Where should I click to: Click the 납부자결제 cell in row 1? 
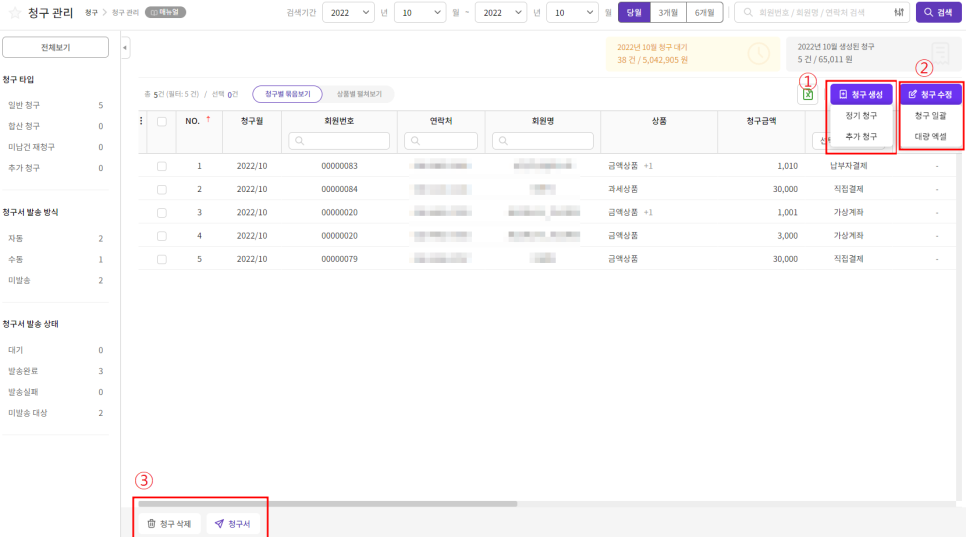click(848, 166)
